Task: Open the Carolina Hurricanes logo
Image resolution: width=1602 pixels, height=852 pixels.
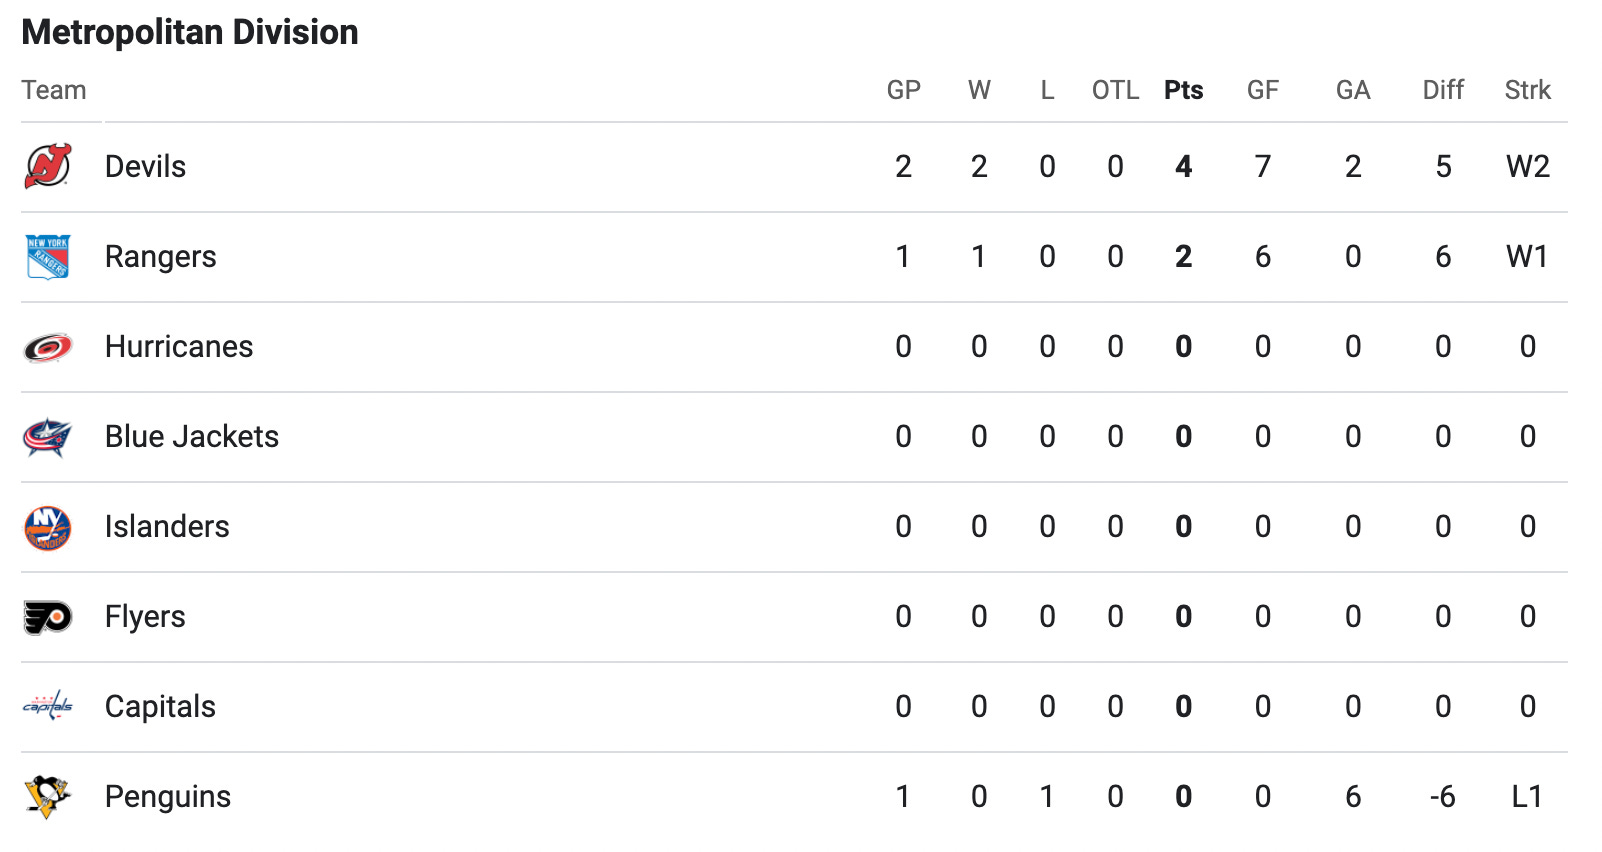Action: [x=48, y=347]
